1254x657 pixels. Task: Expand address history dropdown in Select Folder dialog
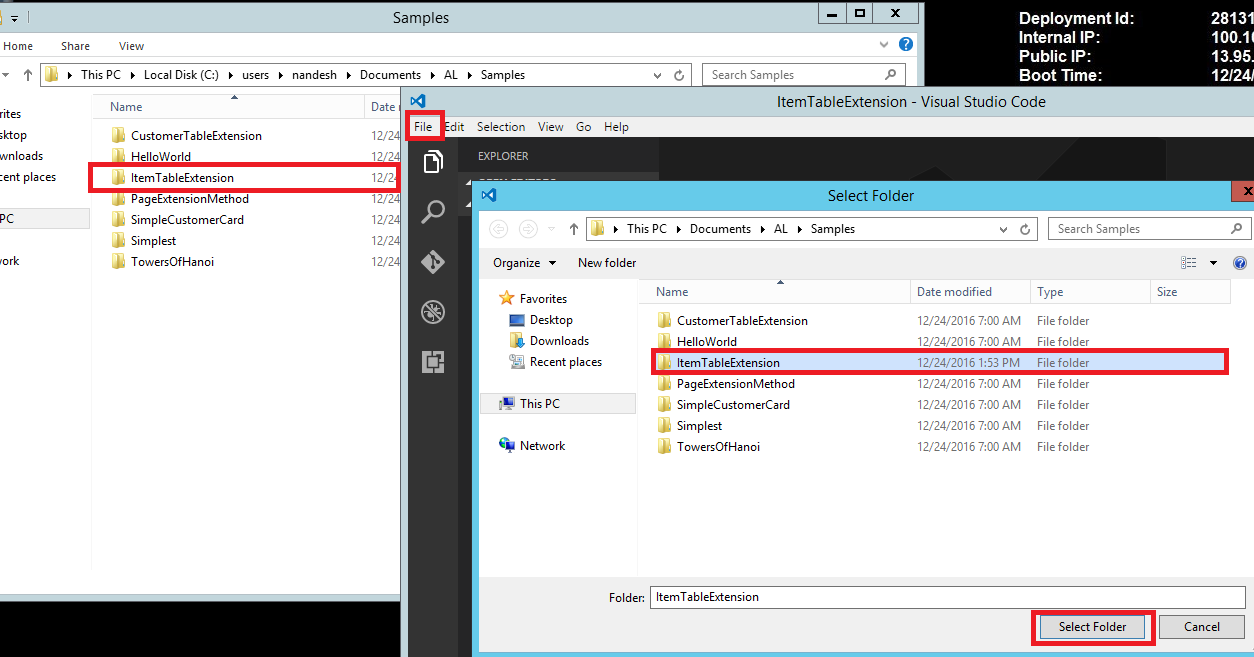click(1004, 229)
